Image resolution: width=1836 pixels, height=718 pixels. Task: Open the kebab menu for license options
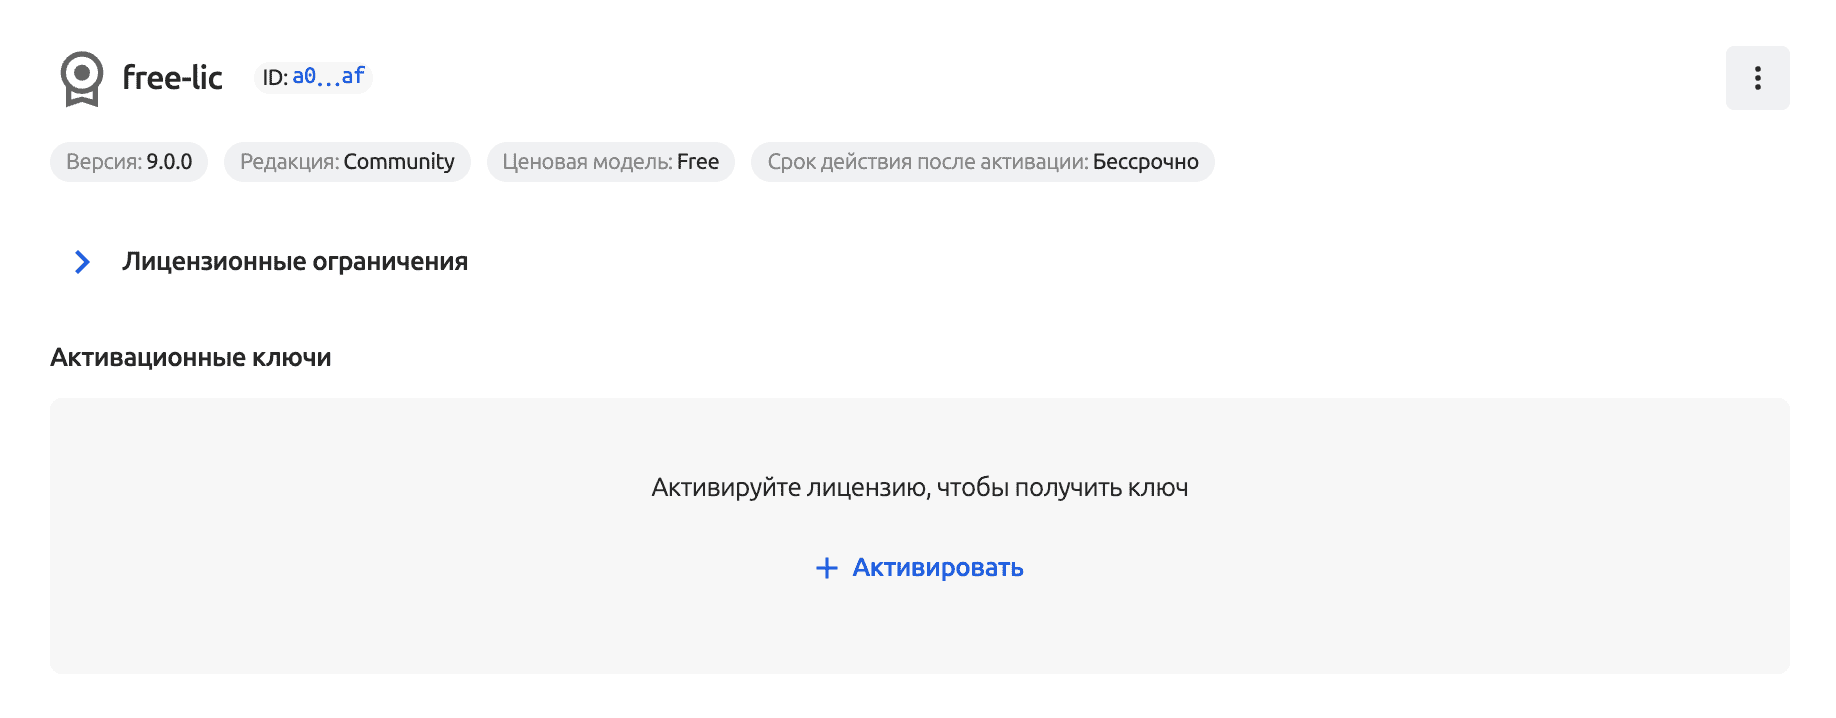click(x=1758, y=76)
